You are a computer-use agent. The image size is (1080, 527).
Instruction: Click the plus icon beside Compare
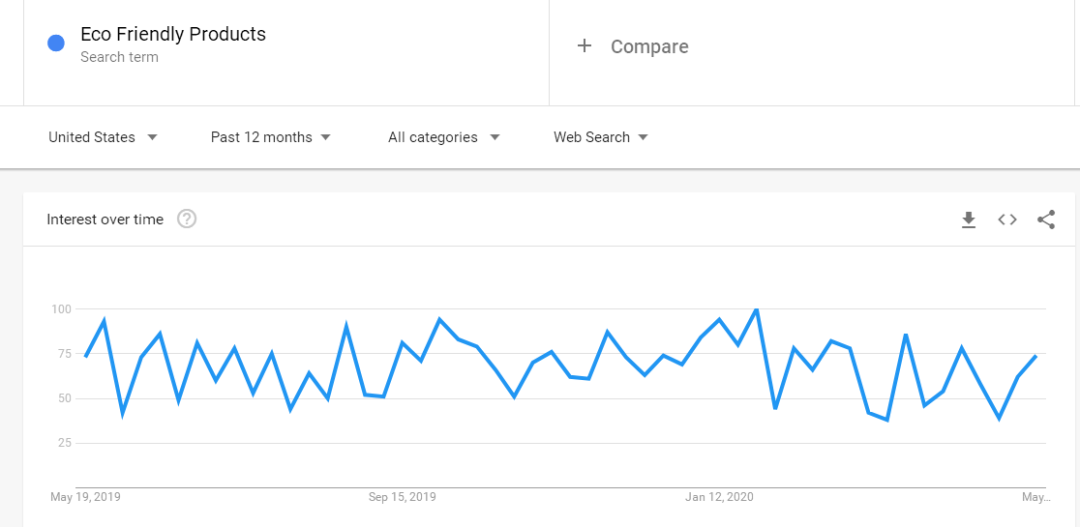coord(585,46)
